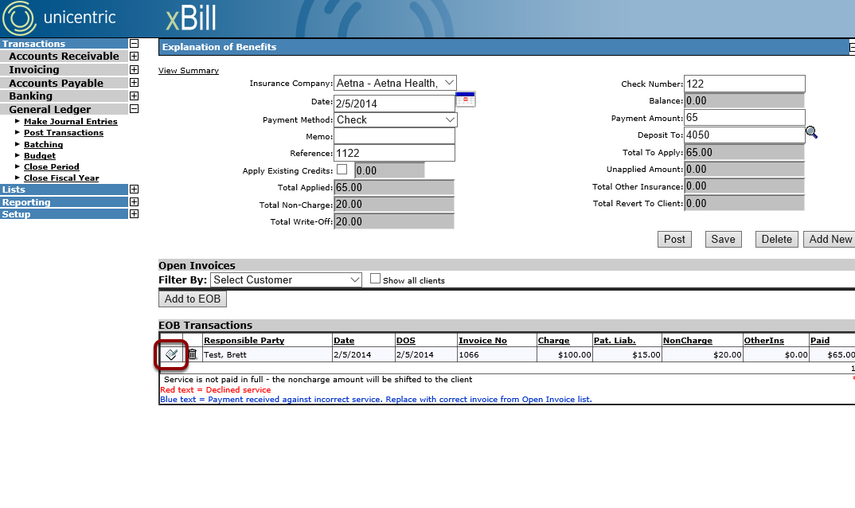Open the Budget link

[x=39, y=155]
